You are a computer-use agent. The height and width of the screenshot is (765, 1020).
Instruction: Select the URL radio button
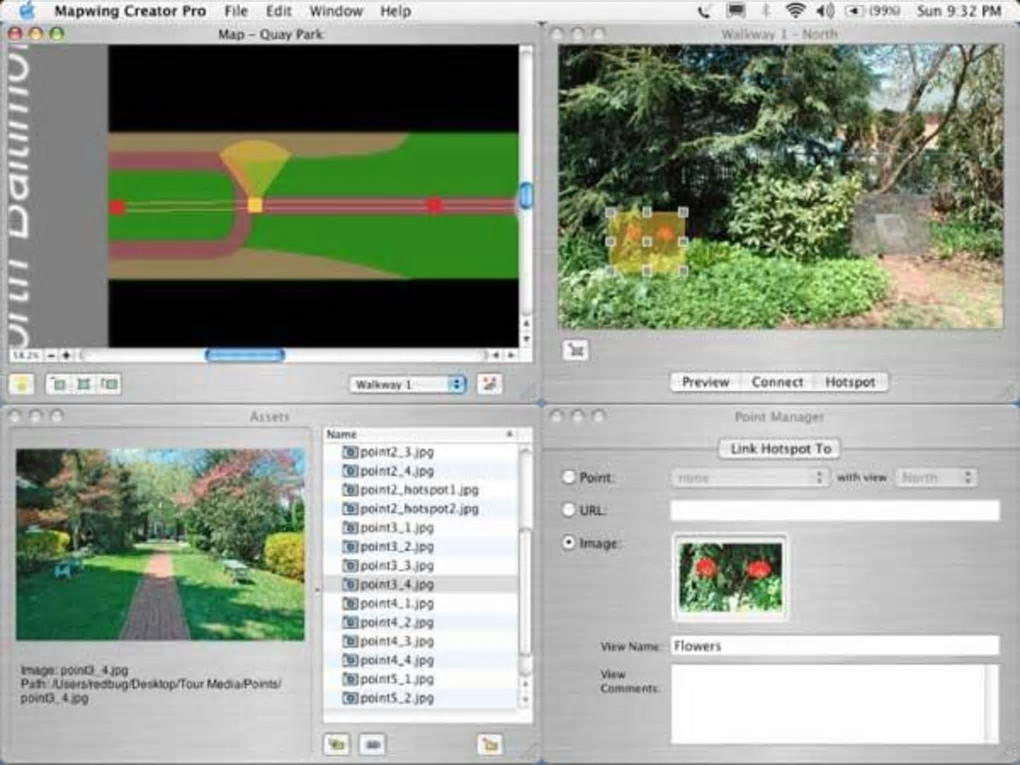(x=569, y=510)
